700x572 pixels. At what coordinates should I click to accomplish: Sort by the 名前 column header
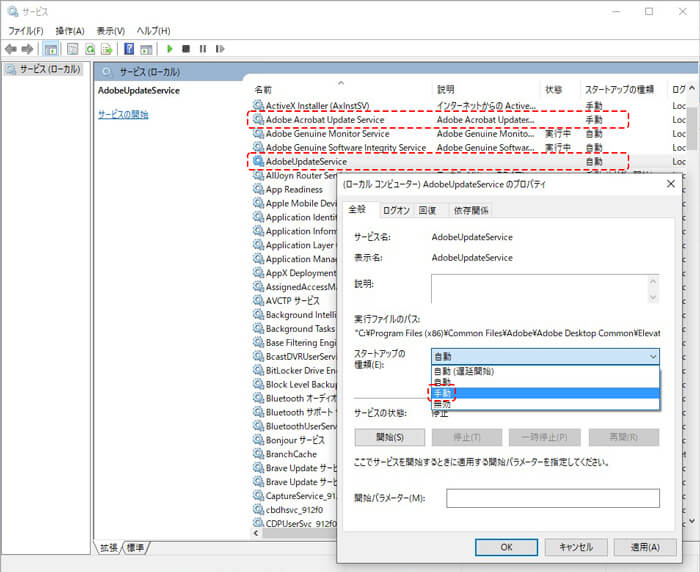click(x=341, y=90)
